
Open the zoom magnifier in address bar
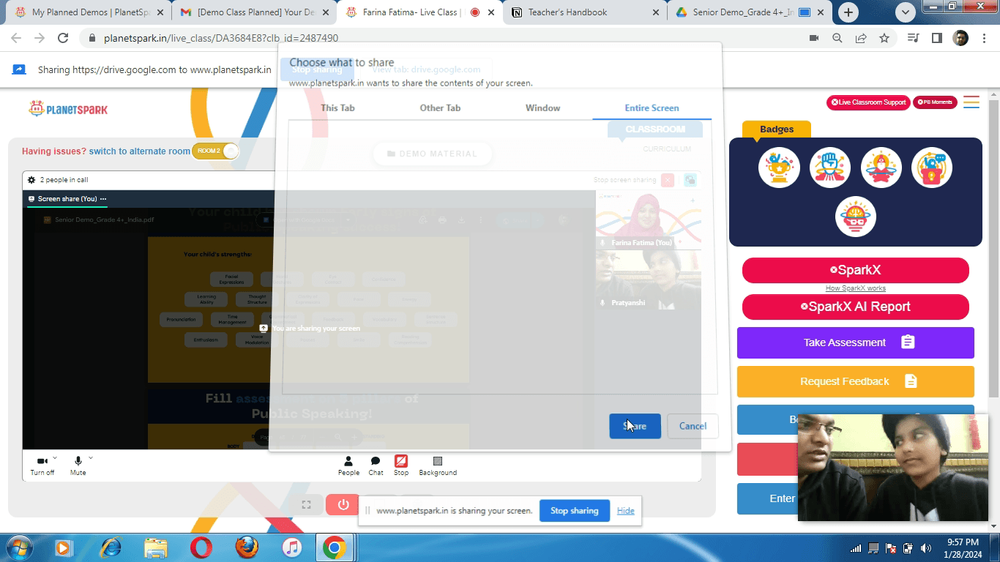[837, 38]
